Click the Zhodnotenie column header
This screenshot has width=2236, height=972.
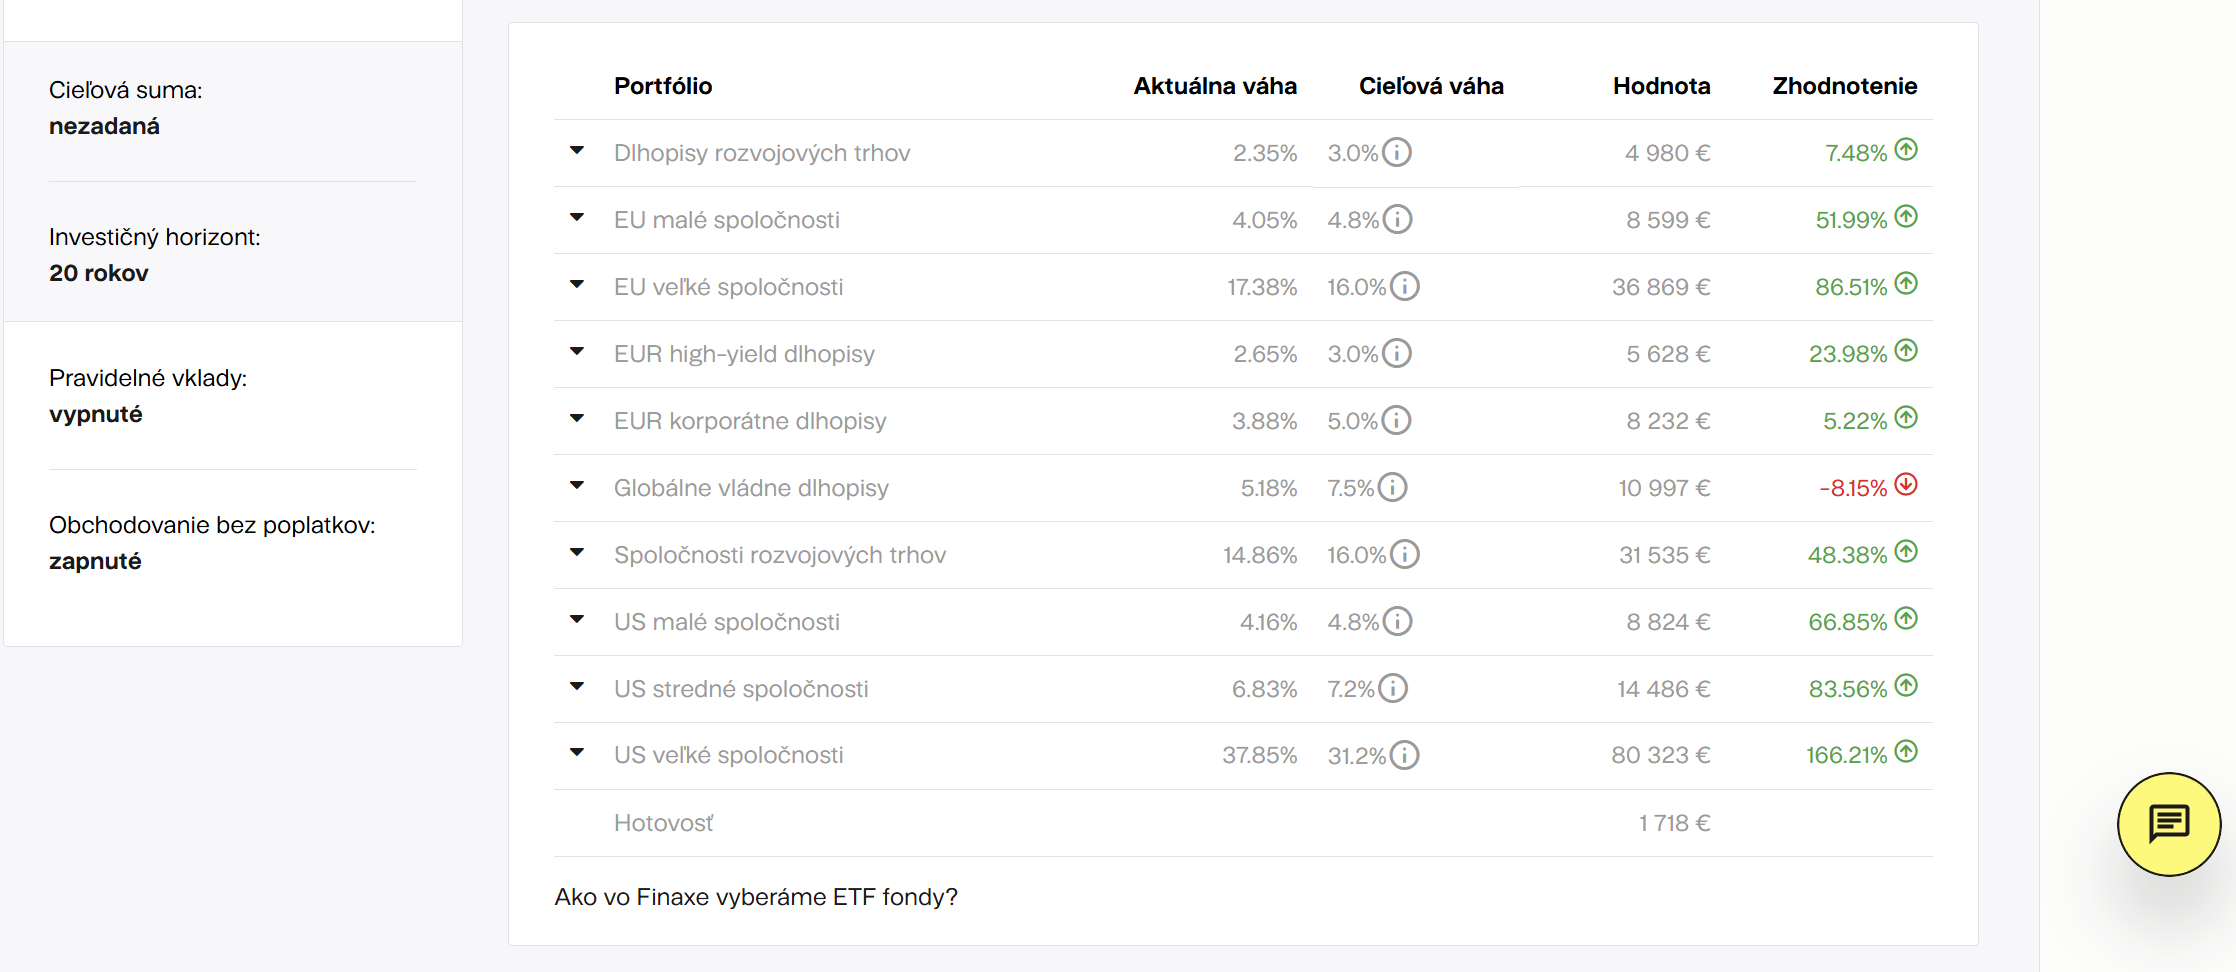[1844, 86]
